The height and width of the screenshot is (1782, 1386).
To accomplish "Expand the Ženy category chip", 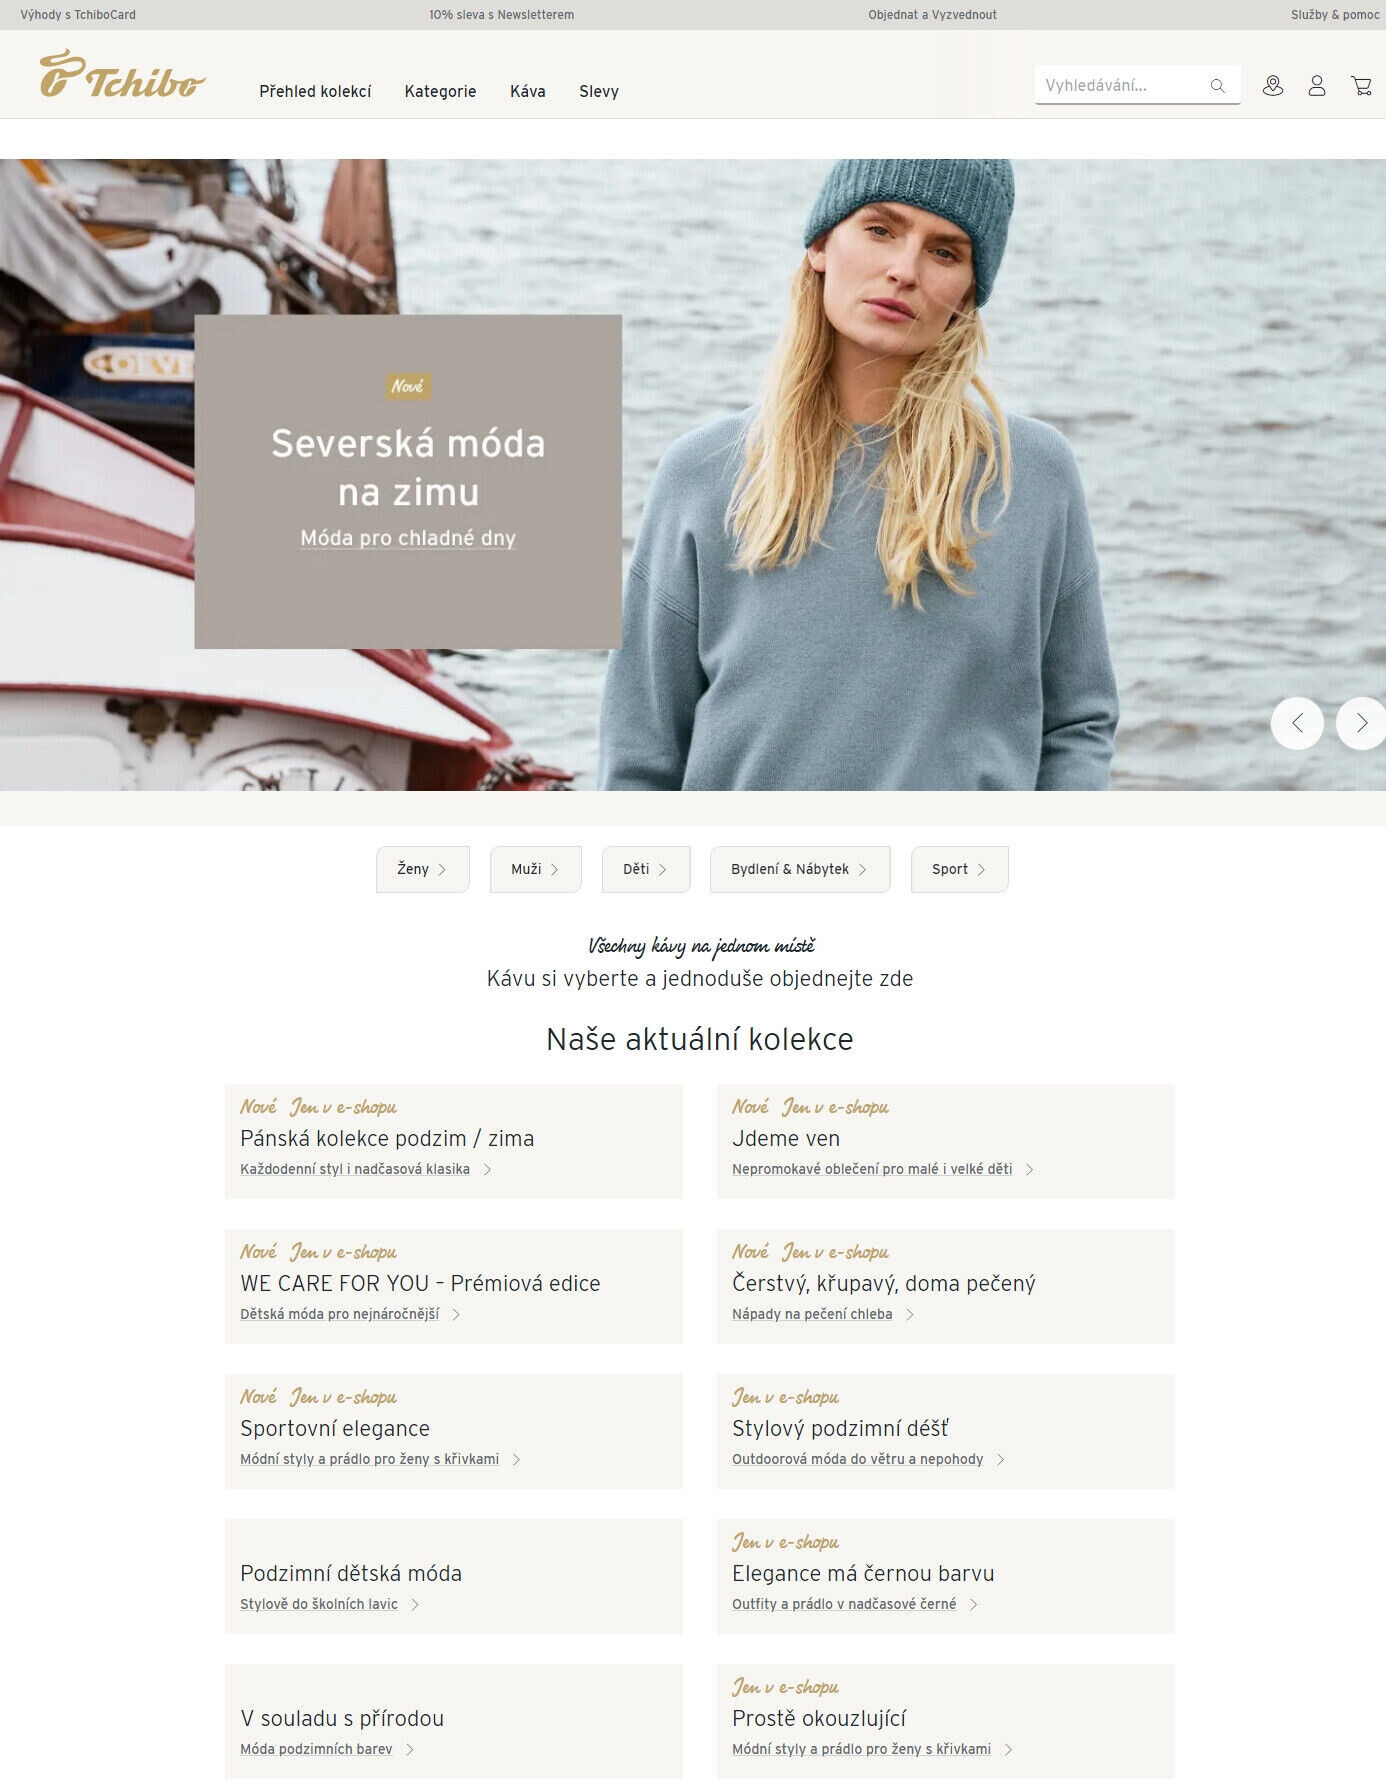I will pos(422,869).
